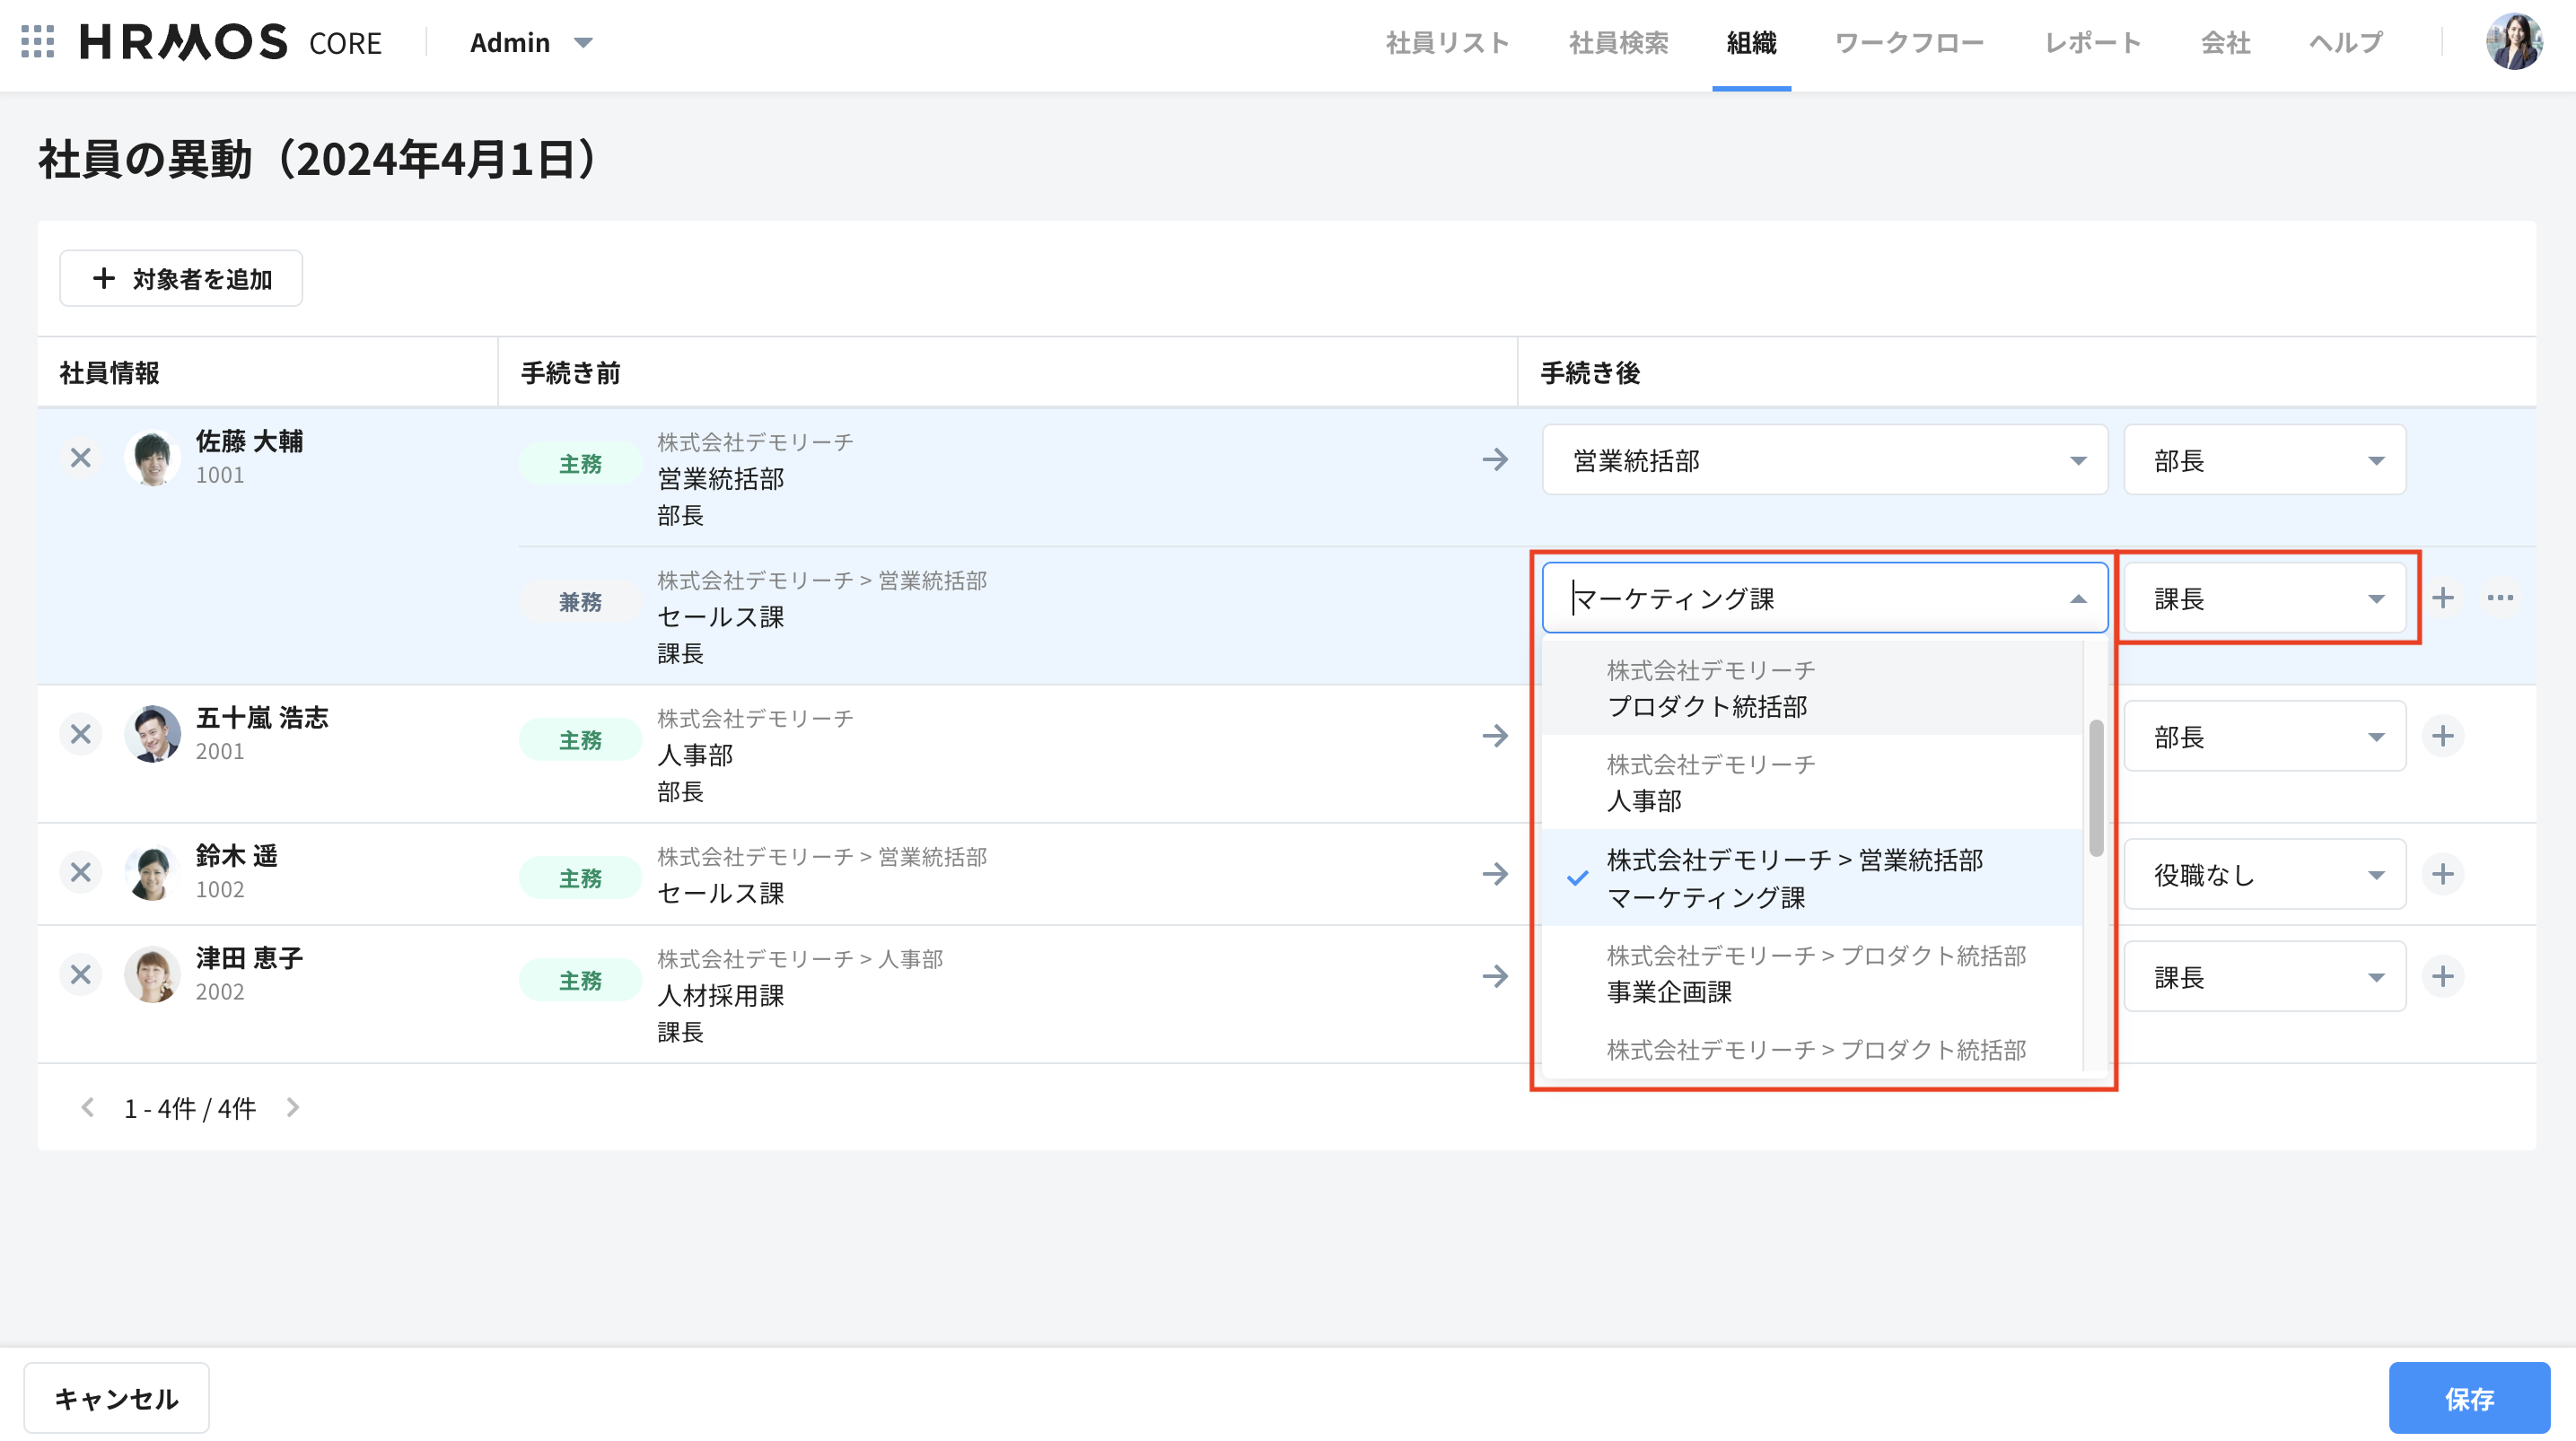
Task: Click the blue 保存 button
Action: (2468, 1398)
